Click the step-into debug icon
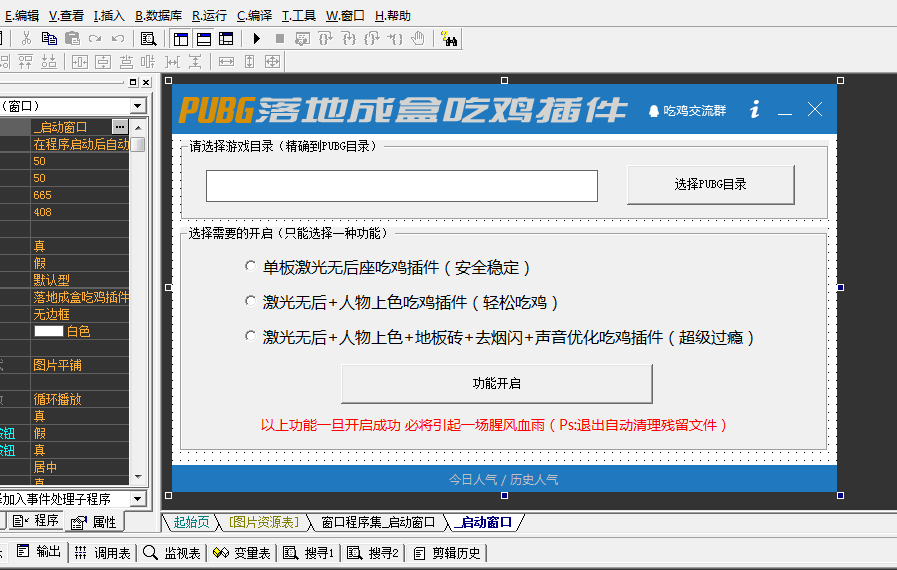The width and height of the screenshot is (897, 570). [348, 38]
